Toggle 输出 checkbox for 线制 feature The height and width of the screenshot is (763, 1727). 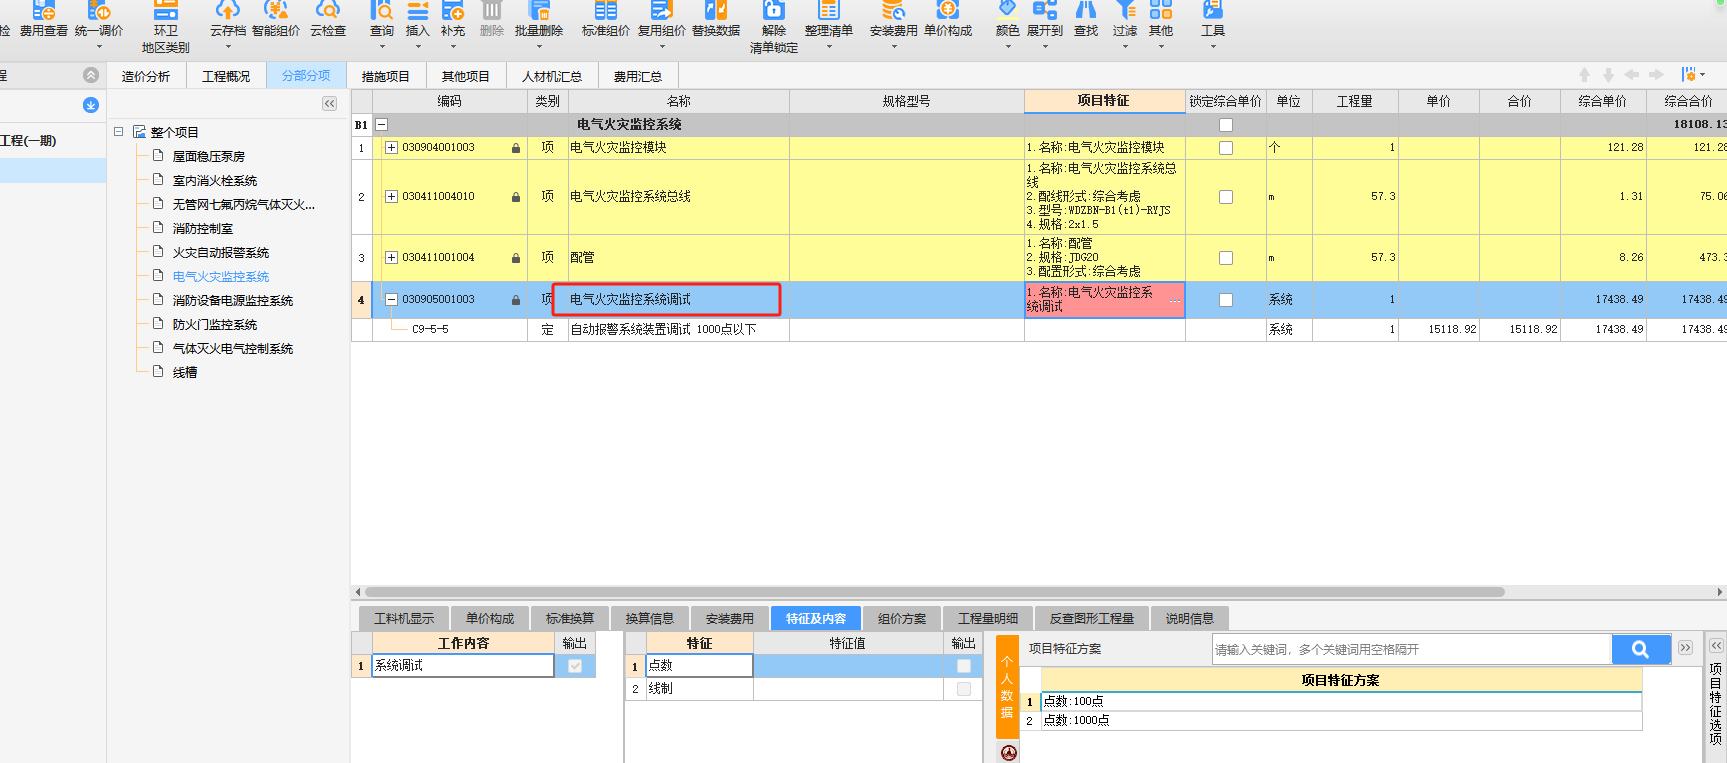tap(964, 689)
